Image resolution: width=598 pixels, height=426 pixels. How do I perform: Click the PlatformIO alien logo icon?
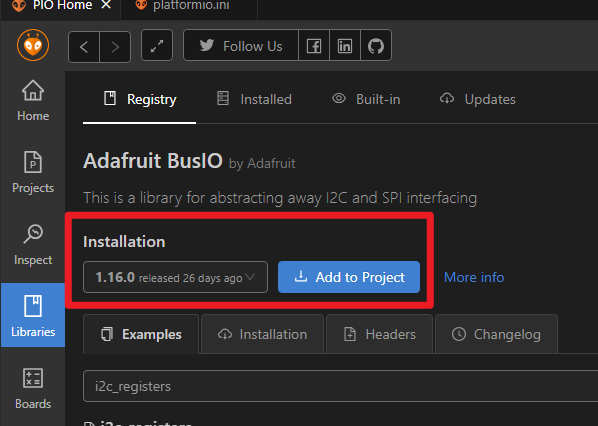(33, 45)
